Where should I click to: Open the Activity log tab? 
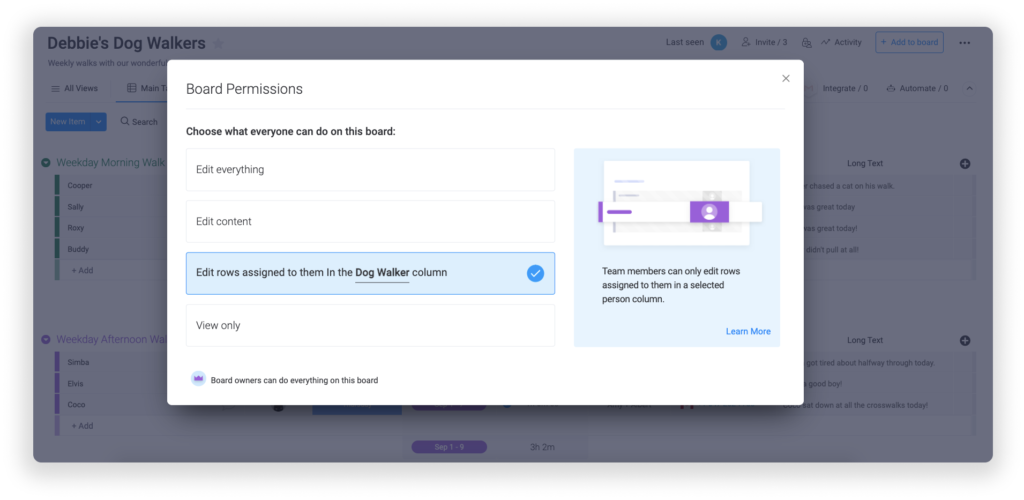tap(841, 43)
